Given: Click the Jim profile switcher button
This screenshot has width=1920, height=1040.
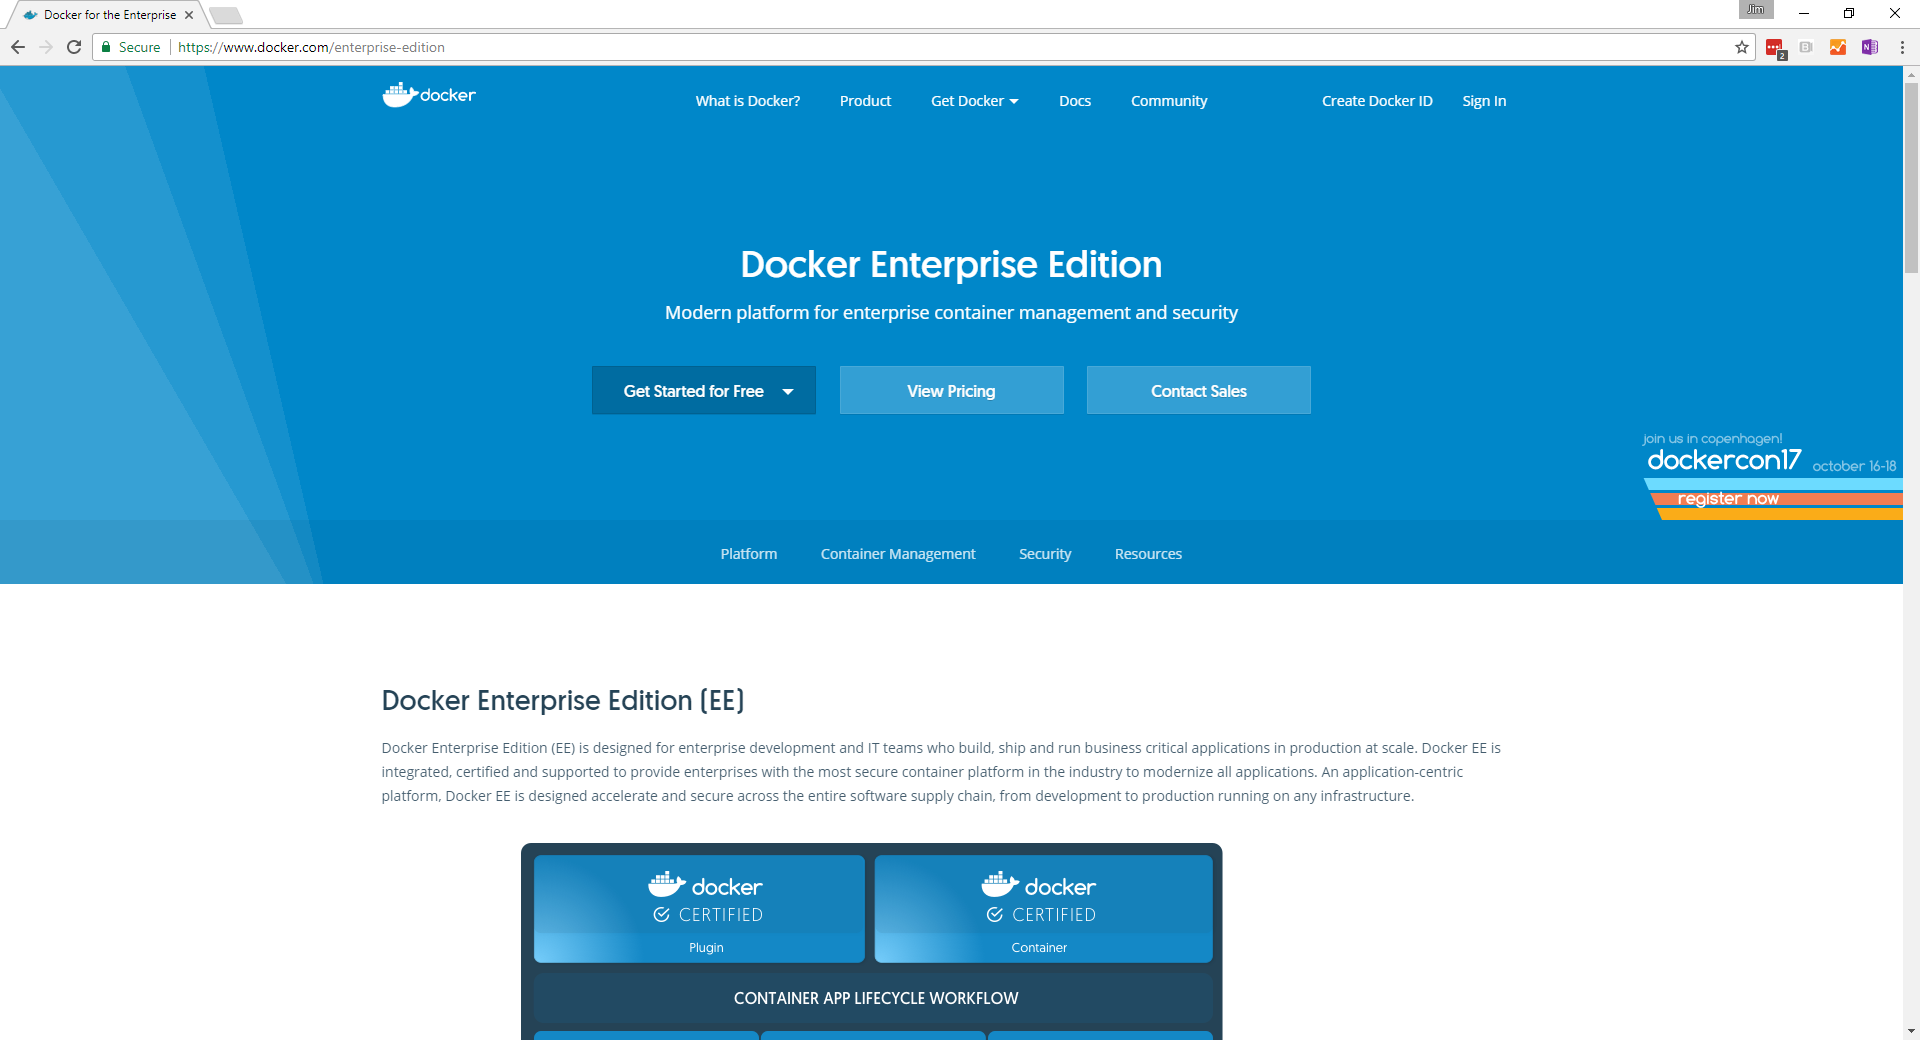Looking at the screenshot, I should click(1755, 10).
